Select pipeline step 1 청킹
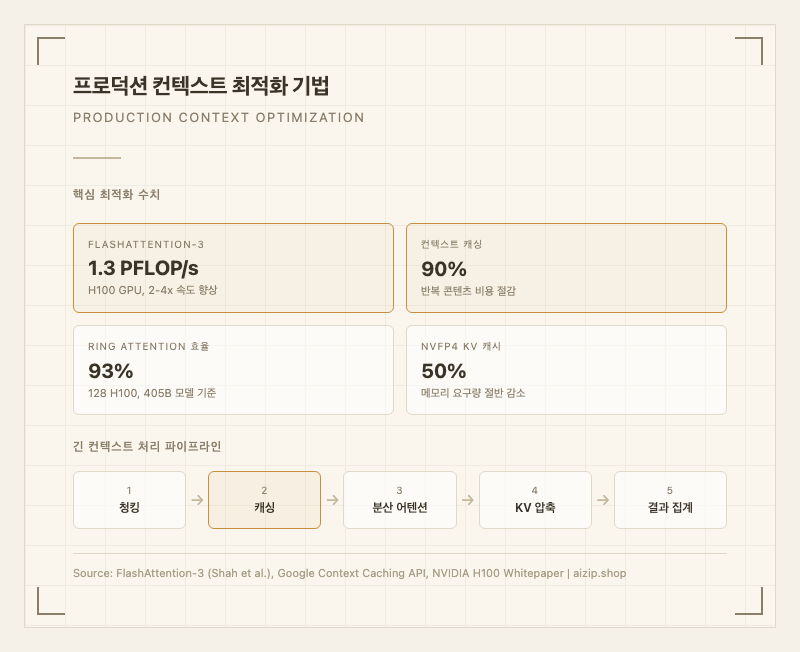Image resolution: width=800 pixels, height=652 pixels. 130,500
